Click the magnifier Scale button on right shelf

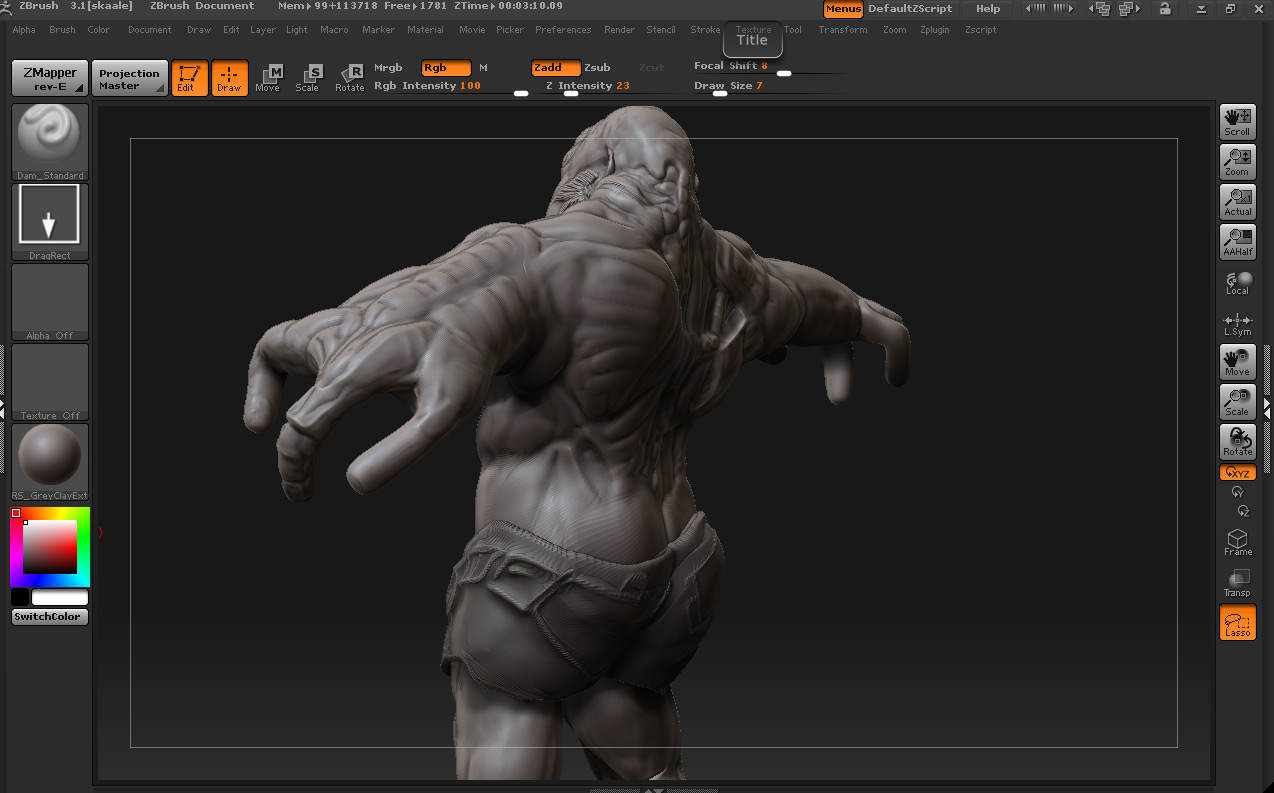[x=1238, y=402]
